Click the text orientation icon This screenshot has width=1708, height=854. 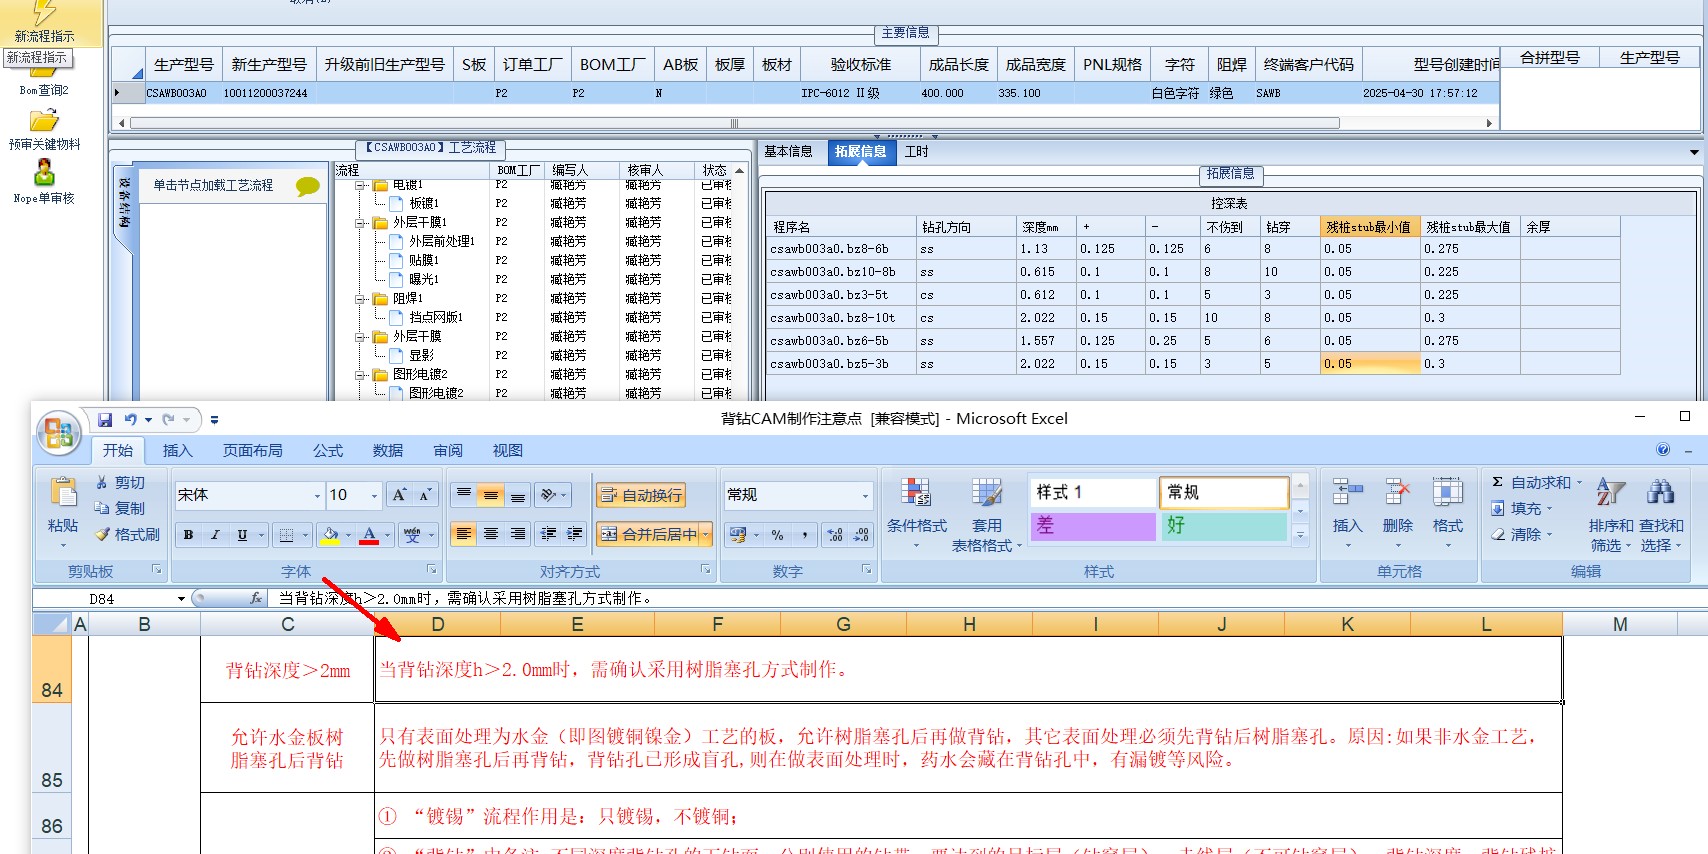[548, 494]
